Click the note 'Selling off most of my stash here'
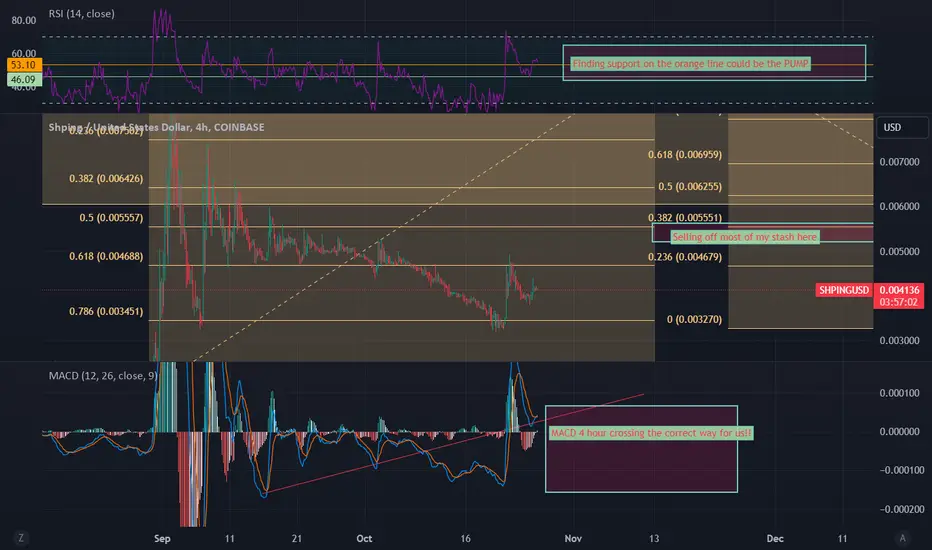The height and width of the screenshot is (550, 932). click(744, 237)
